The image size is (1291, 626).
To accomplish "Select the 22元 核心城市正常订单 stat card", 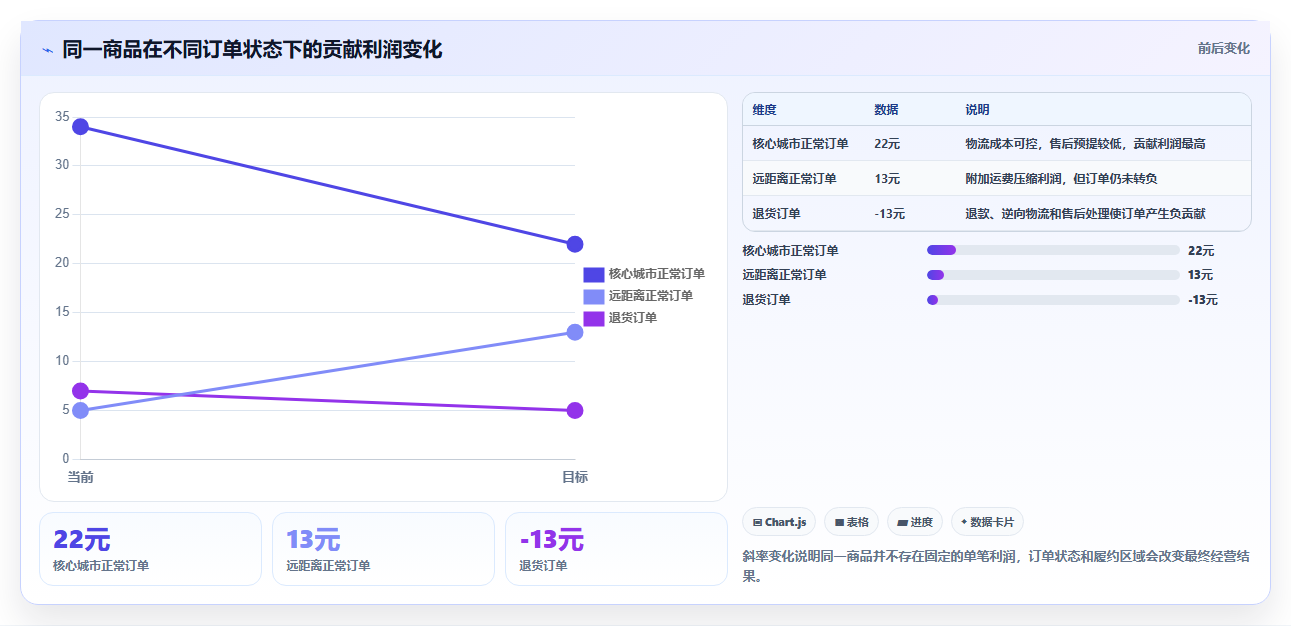I will 150,549.
